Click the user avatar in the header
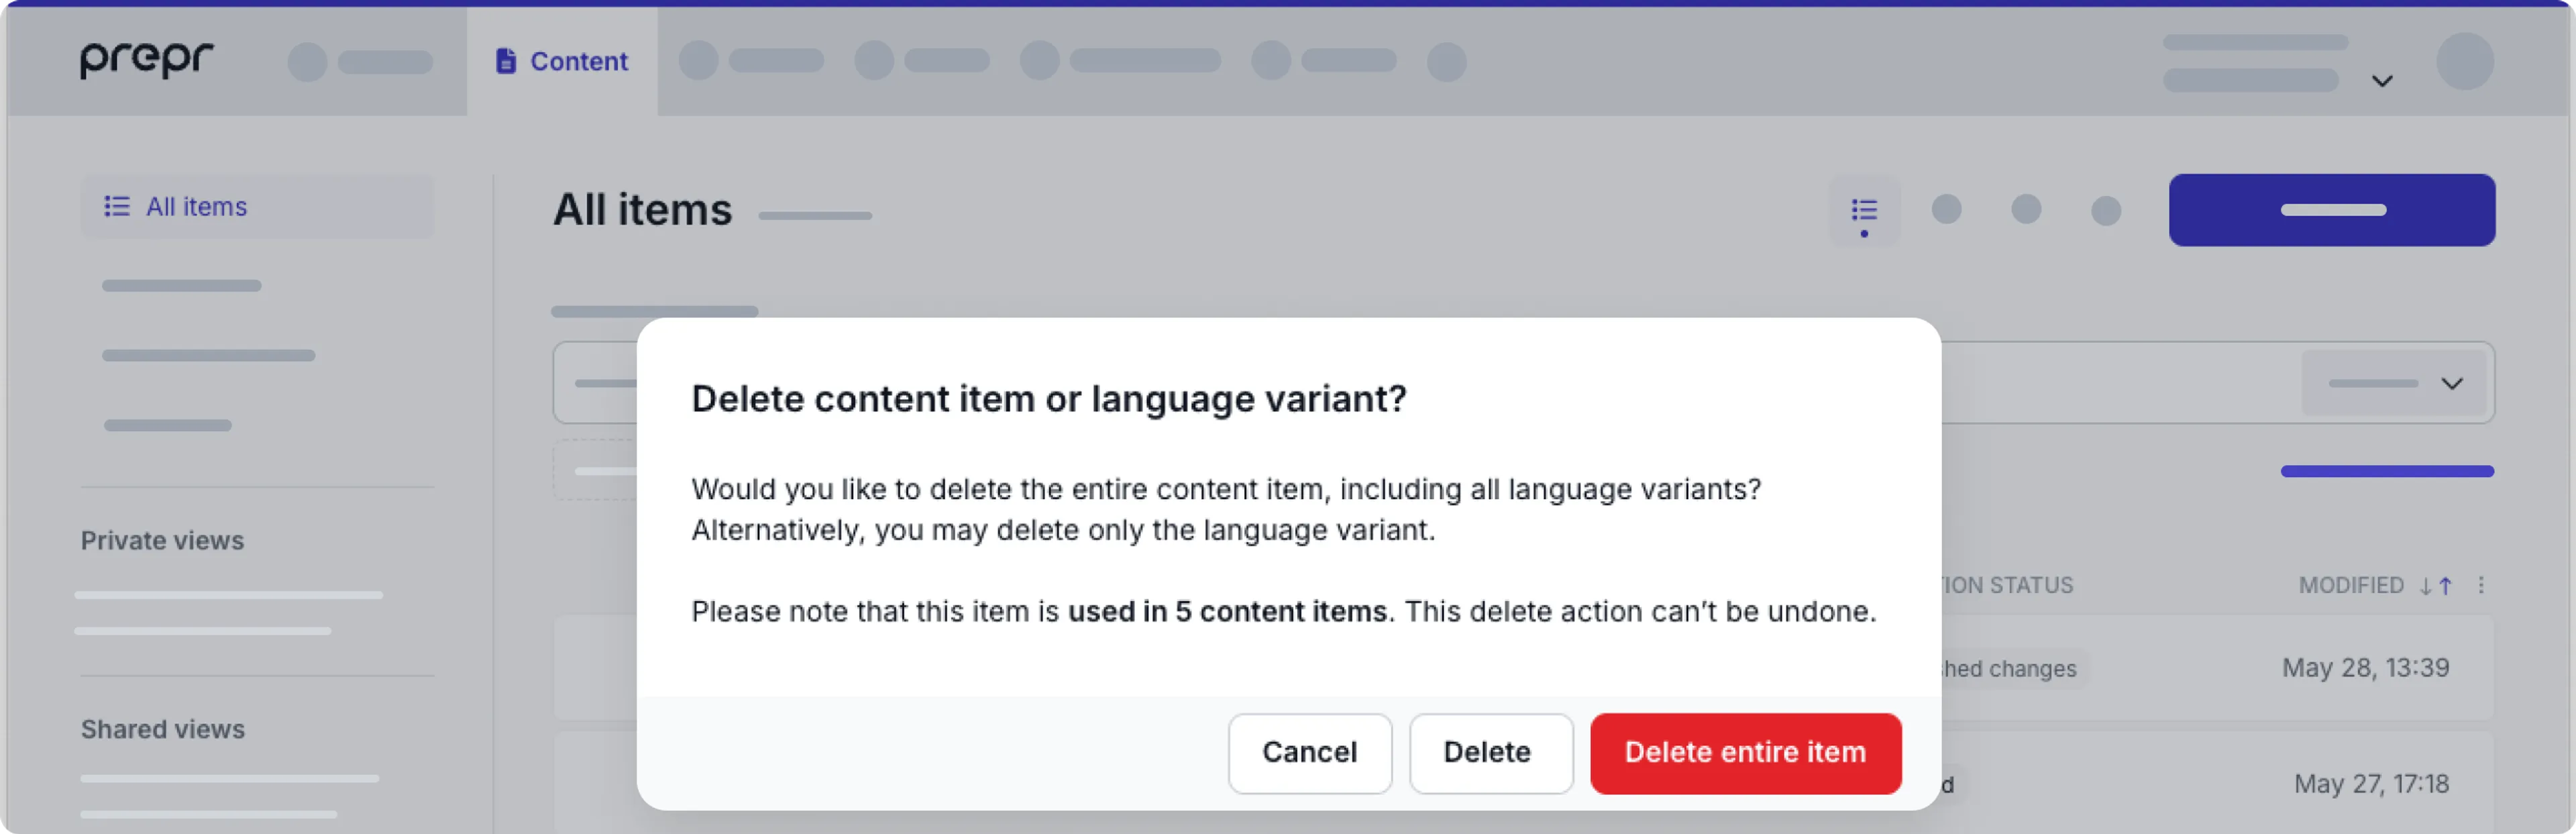 pos(2464,61)
